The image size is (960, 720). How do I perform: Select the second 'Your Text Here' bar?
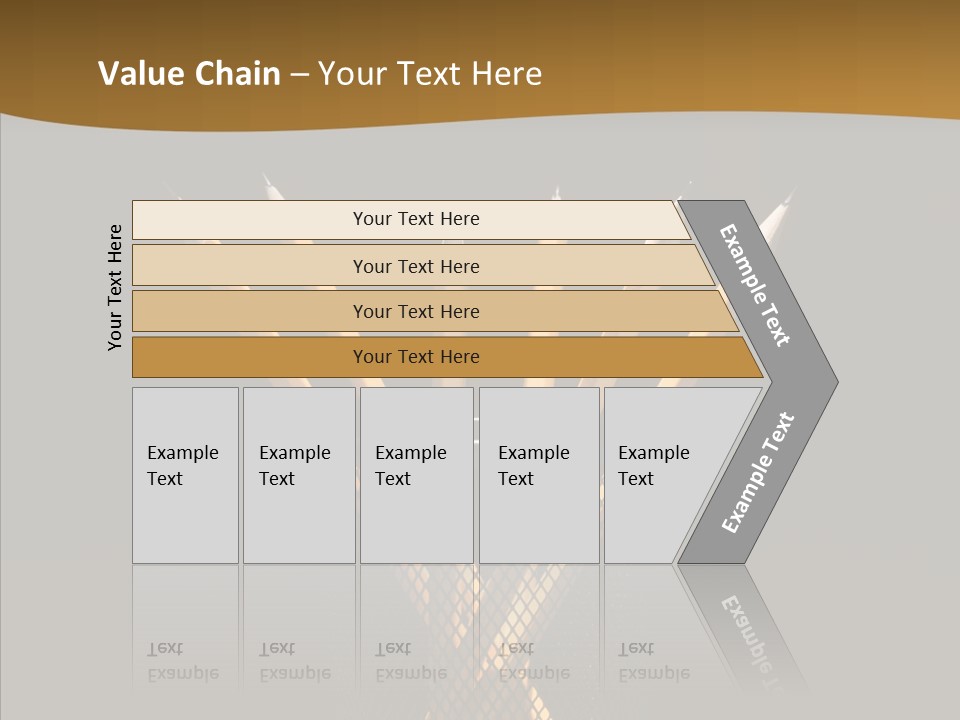pos(415,266)
